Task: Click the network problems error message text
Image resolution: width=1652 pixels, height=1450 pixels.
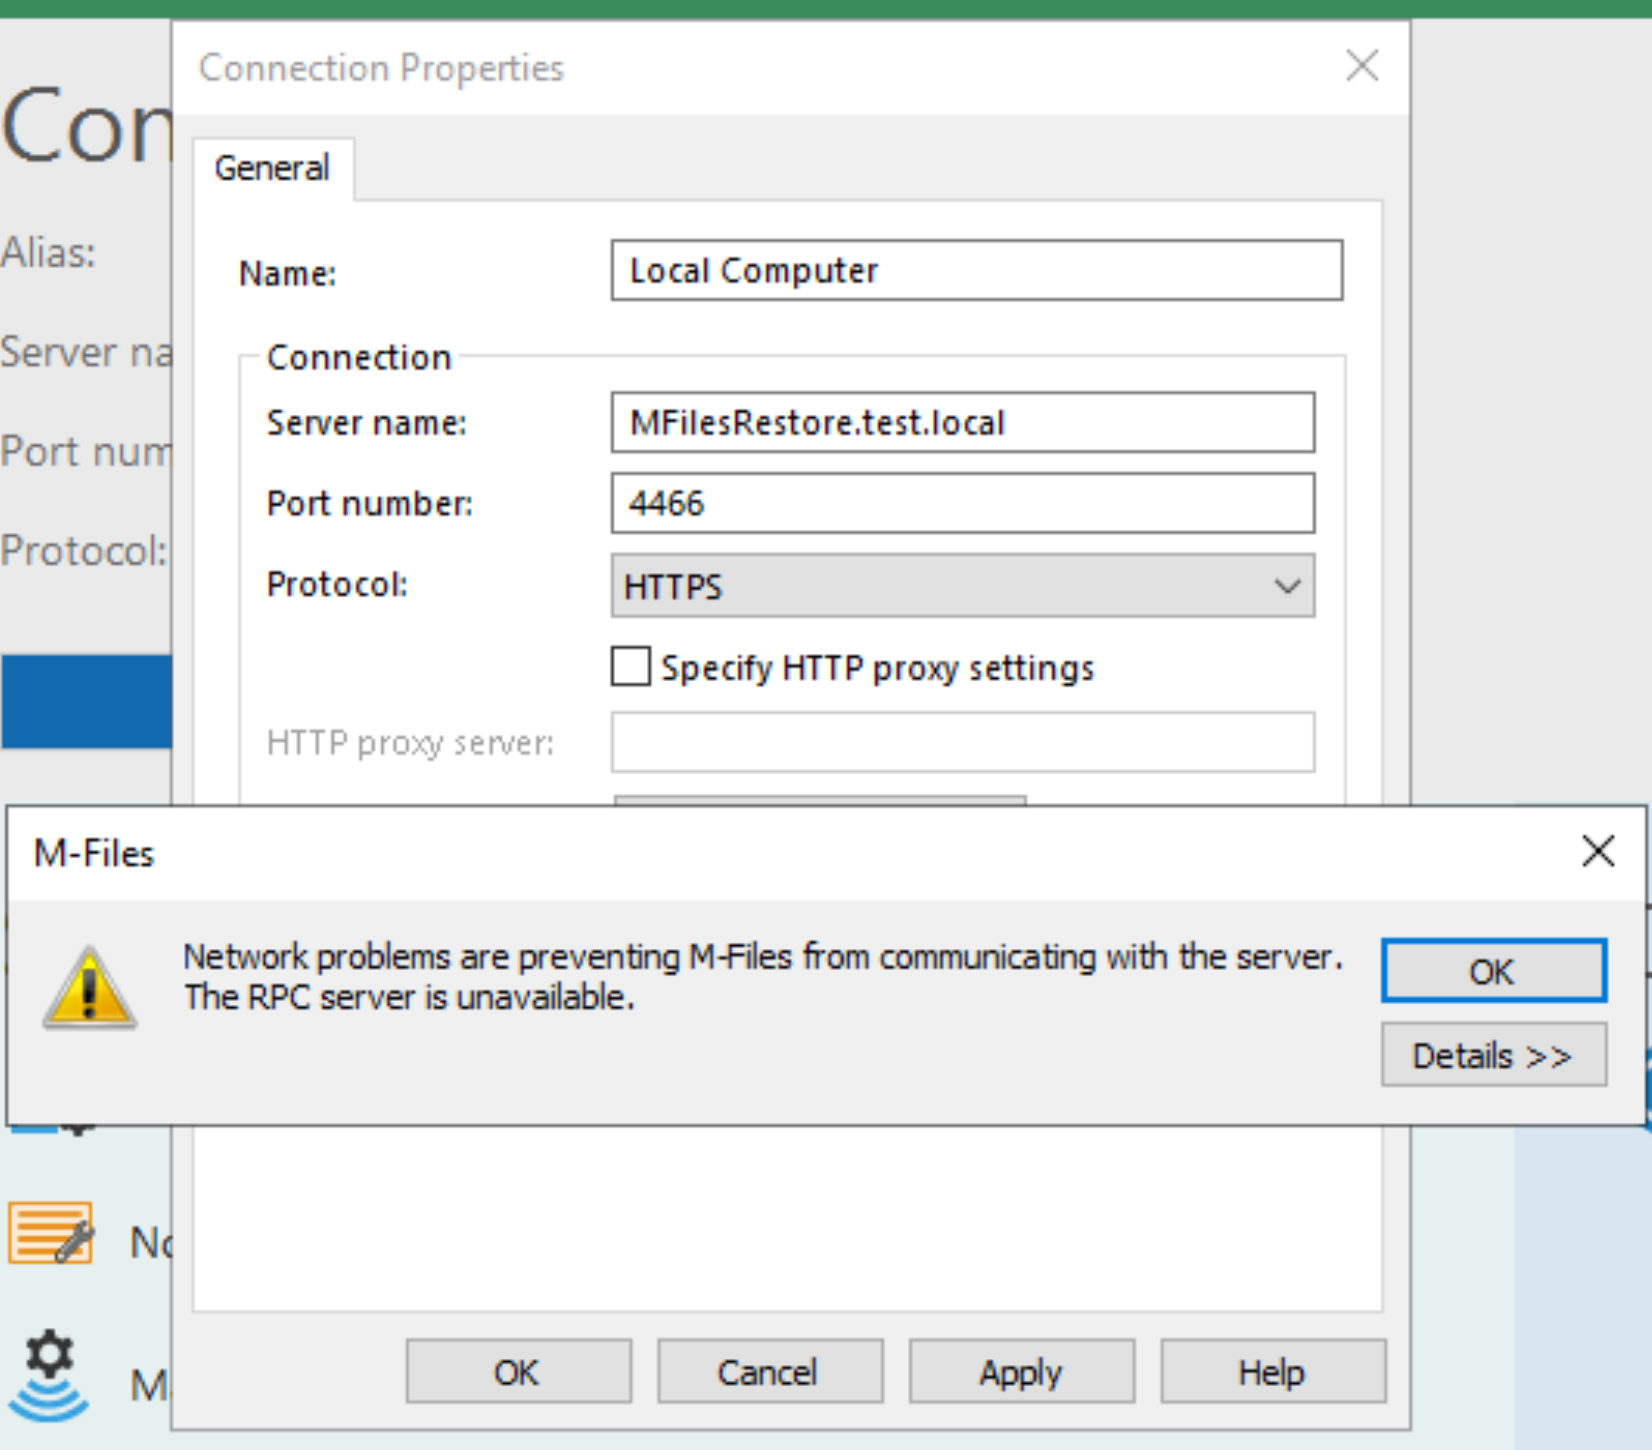Action: tap(762, 977)
